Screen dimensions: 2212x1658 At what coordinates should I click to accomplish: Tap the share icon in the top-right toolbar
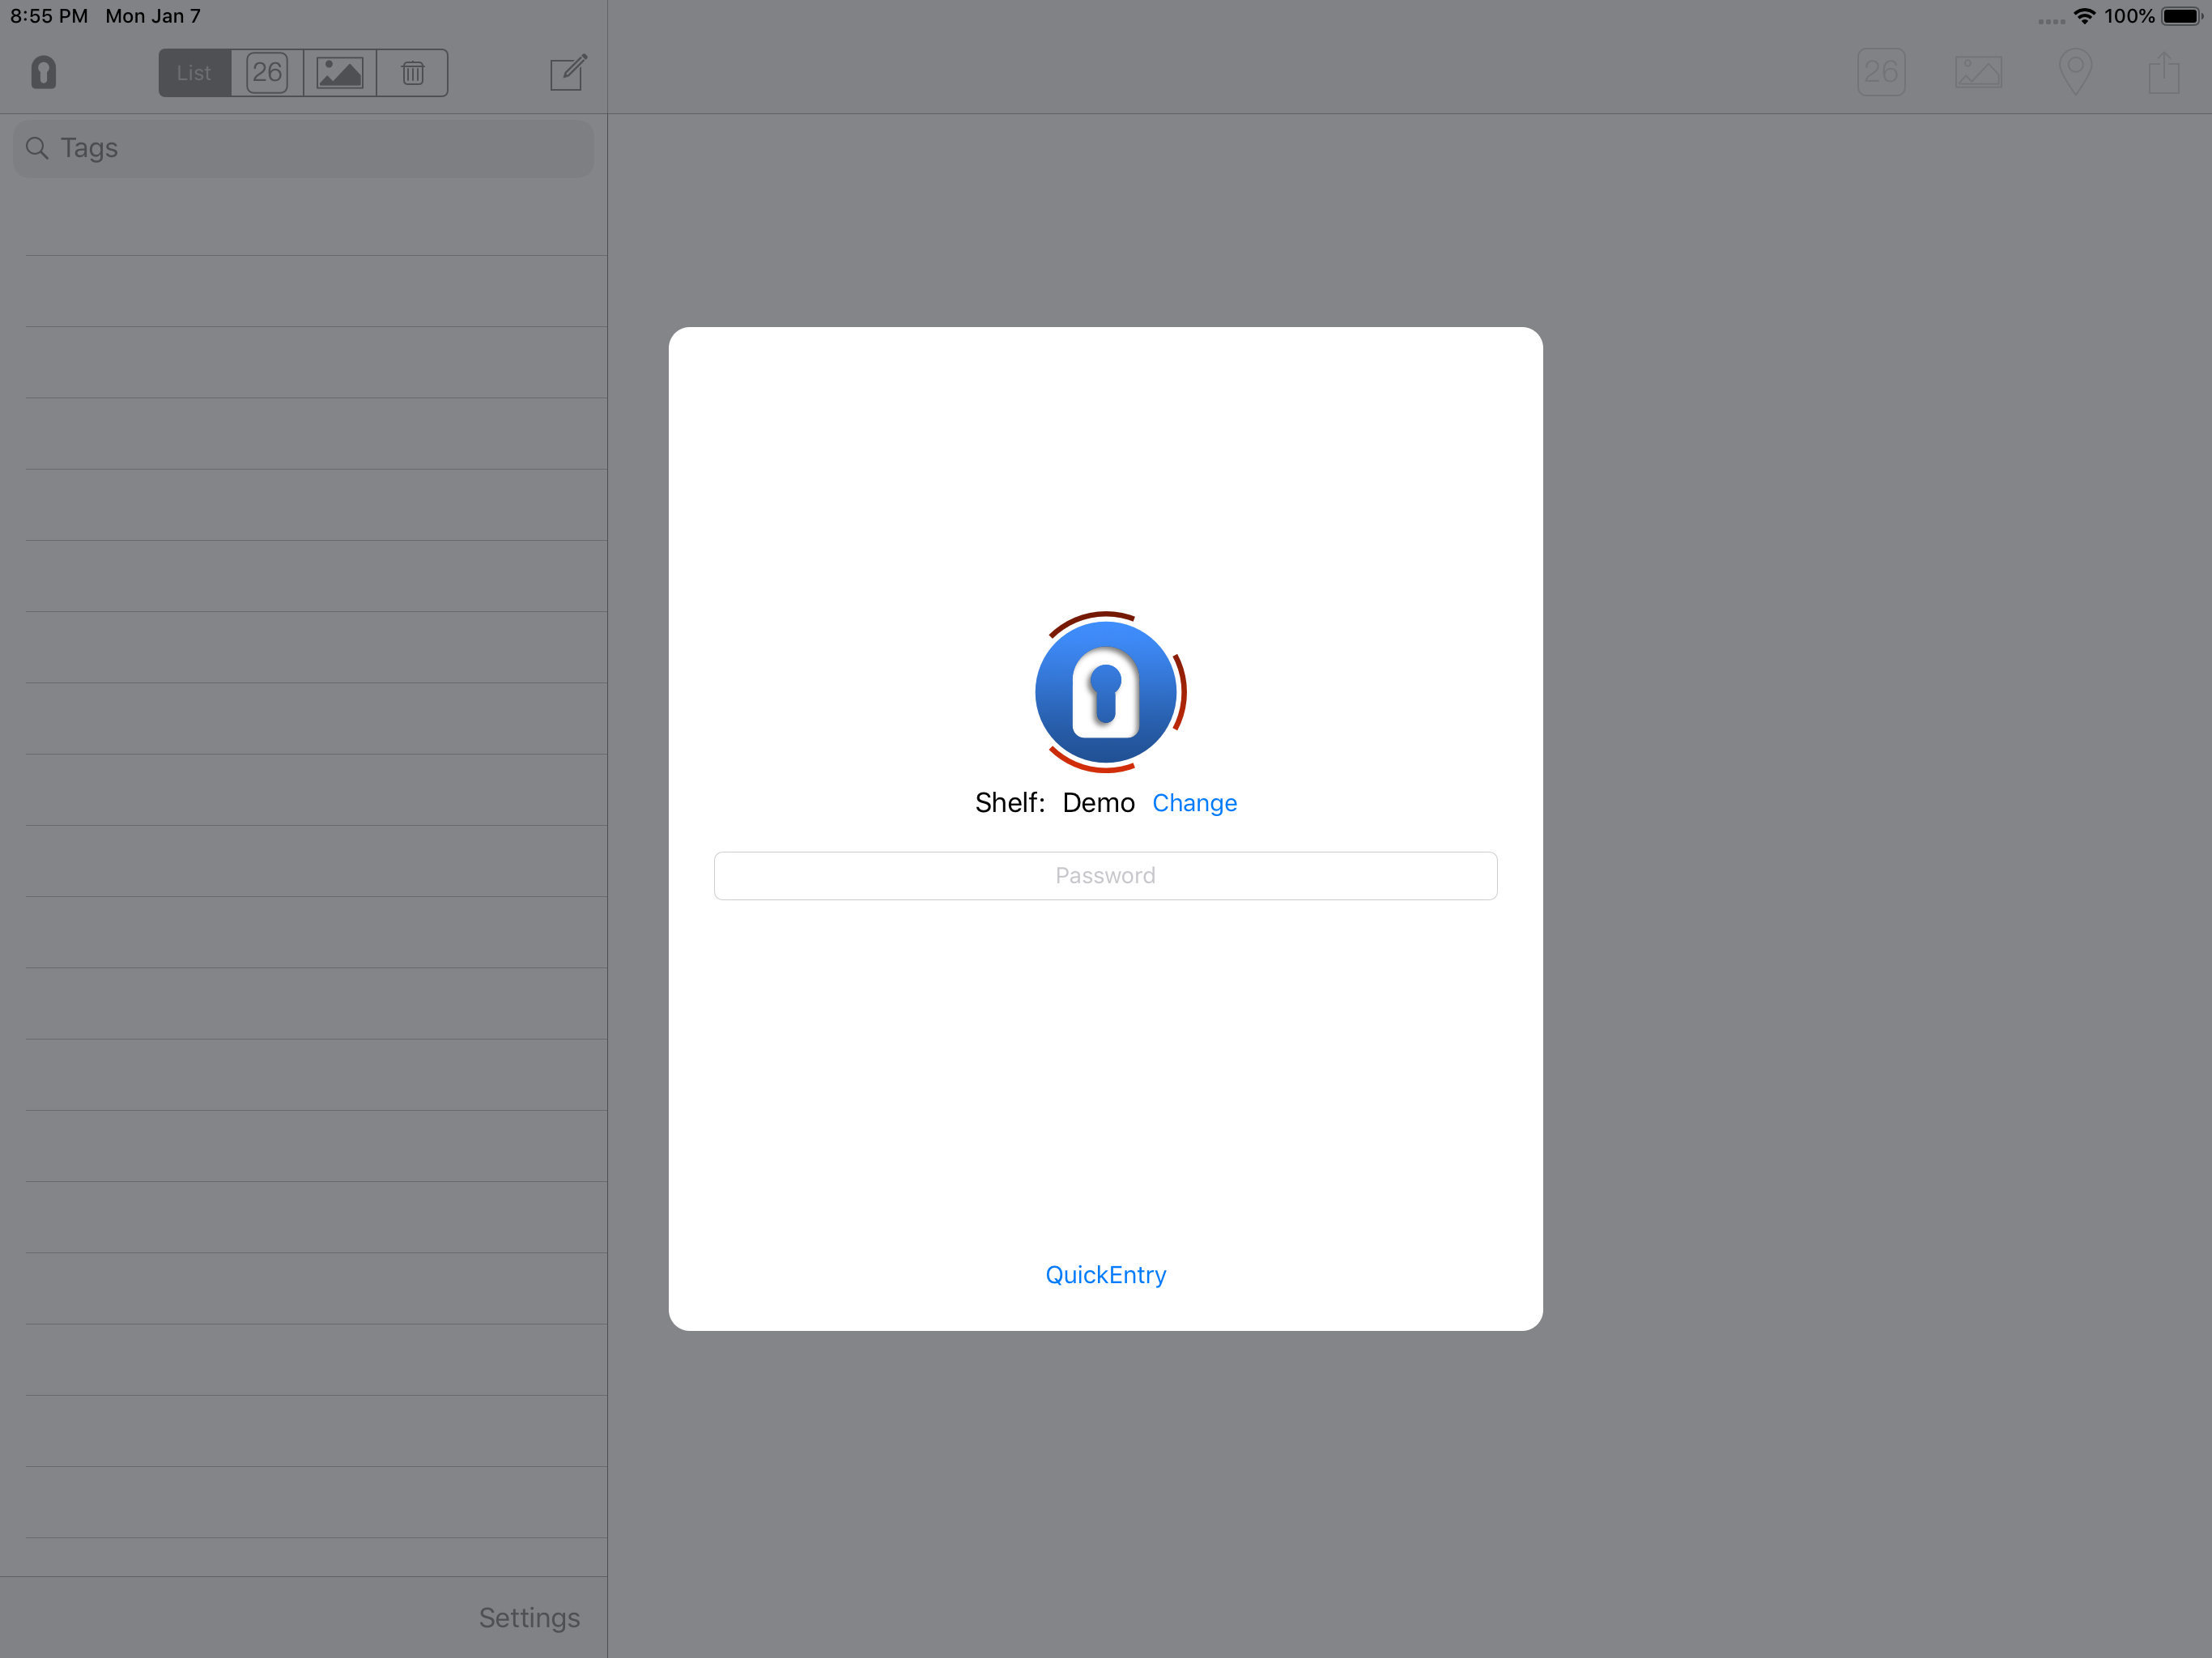2164,72
